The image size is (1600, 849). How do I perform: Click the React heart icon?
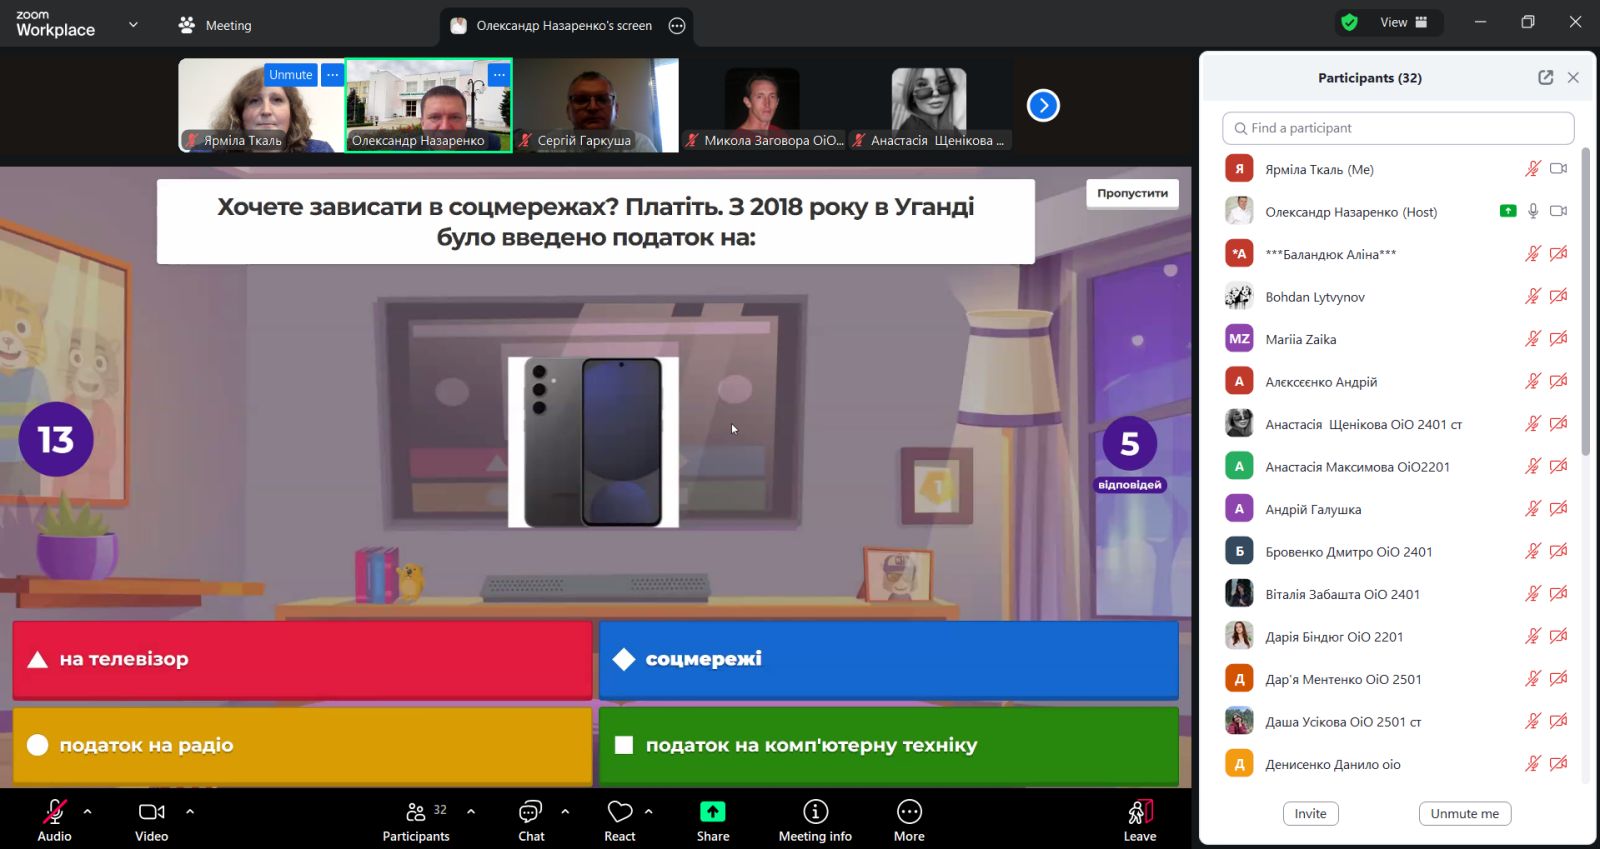[620, 812]
